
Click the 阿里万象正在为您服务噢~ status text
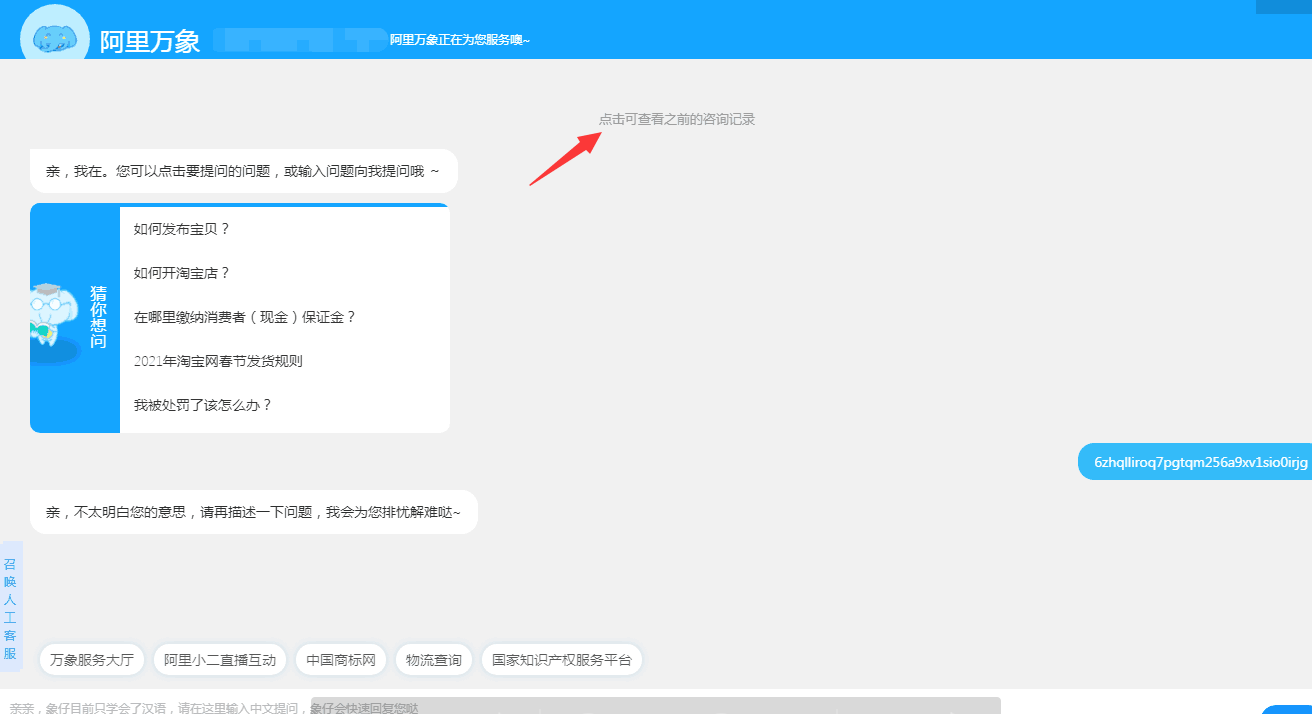[x=460, y=40]
